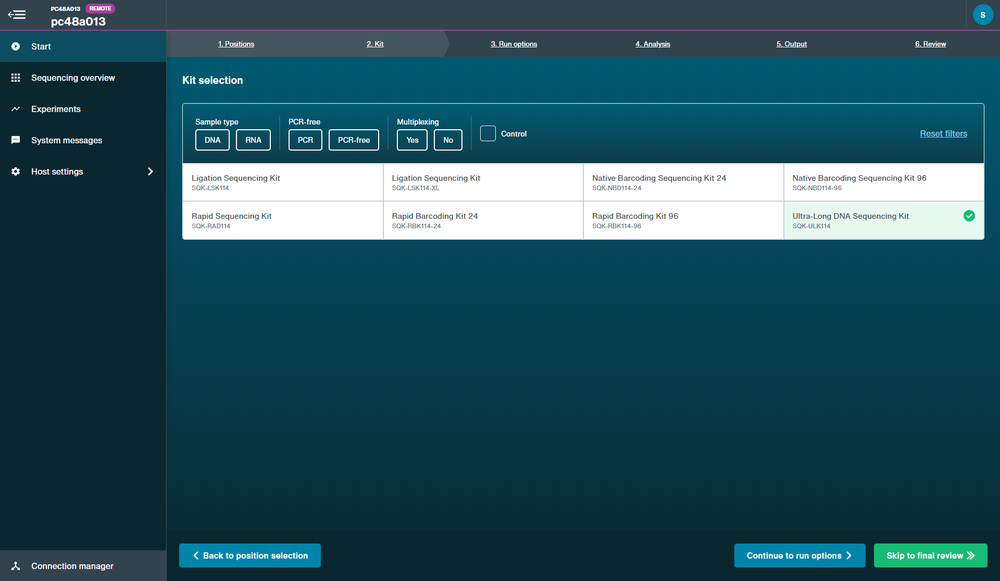The height and width of the screenshot is (581, 1000).
Task: Go to step 6. Review
Action: (x=930, y=44)
